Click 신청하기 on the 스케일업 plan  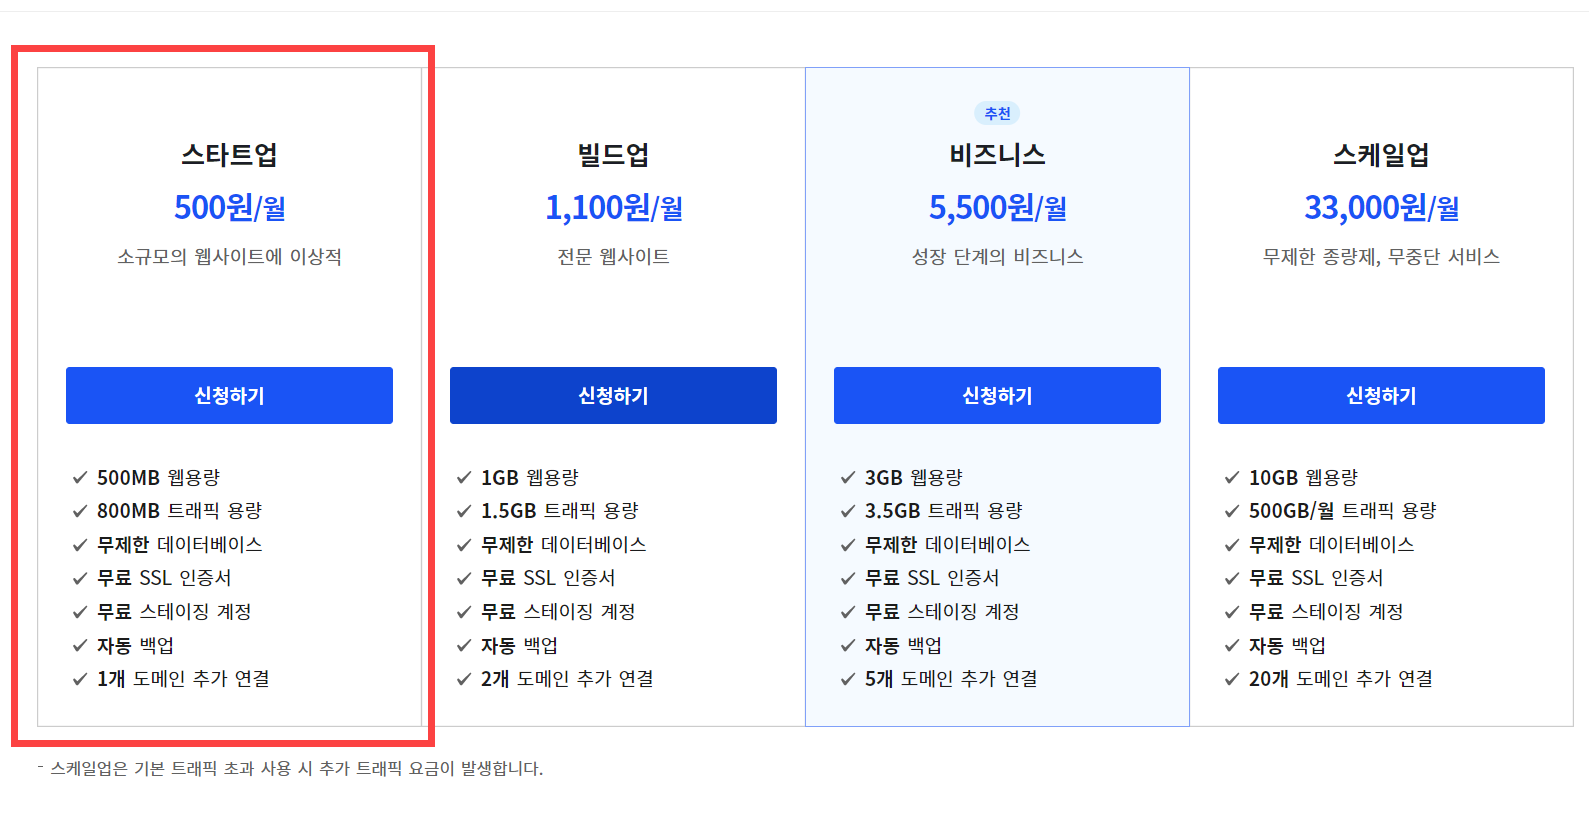[x=1380, y=395]
